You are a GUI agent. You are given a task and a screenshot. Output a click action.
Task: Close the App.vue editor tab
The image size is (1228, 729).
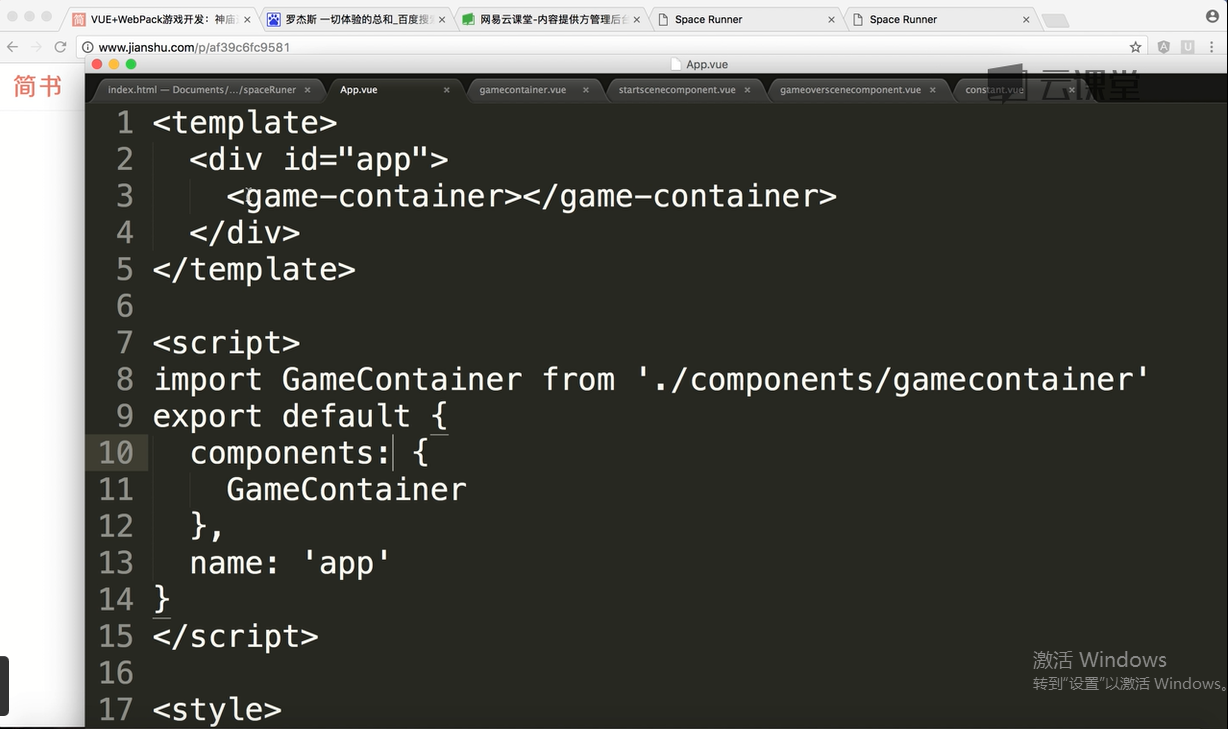[x=447, y=90]
